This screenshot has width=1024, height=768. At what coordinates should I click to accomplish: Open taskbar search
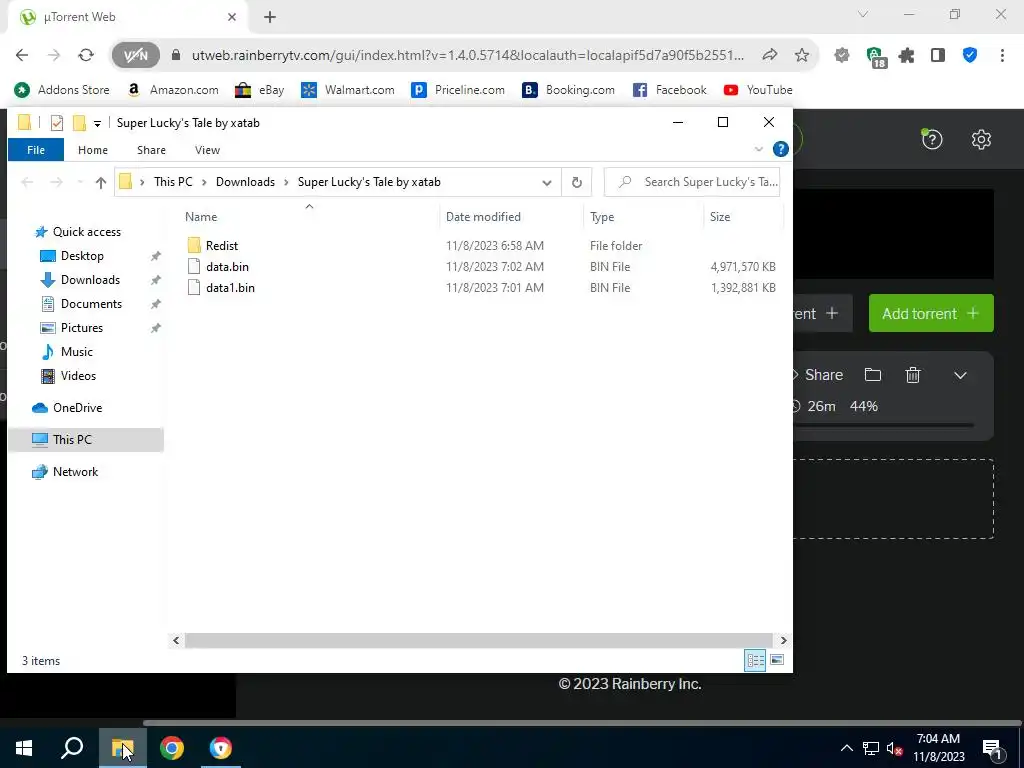[72, 748]
